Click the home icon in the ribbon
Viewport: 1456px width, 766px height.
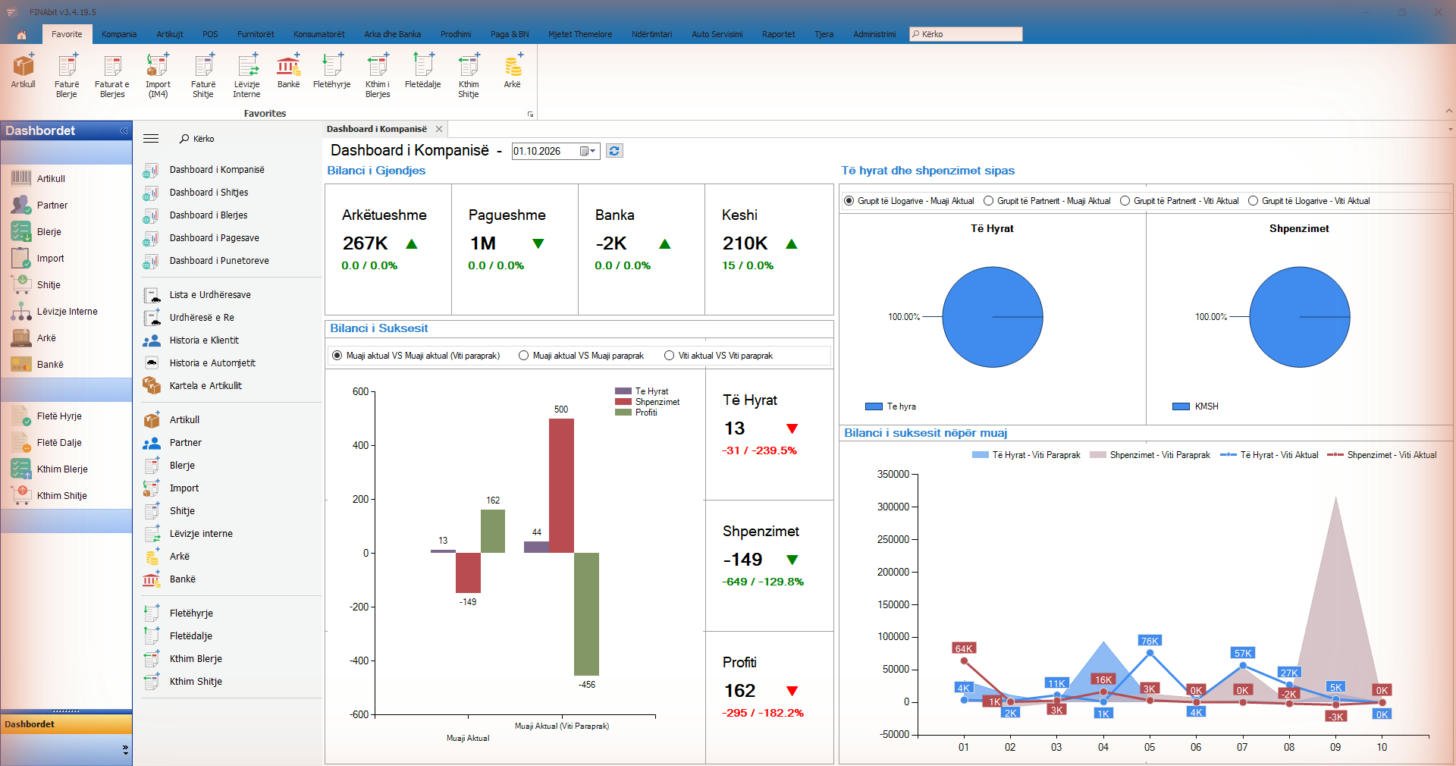point(22,34)
